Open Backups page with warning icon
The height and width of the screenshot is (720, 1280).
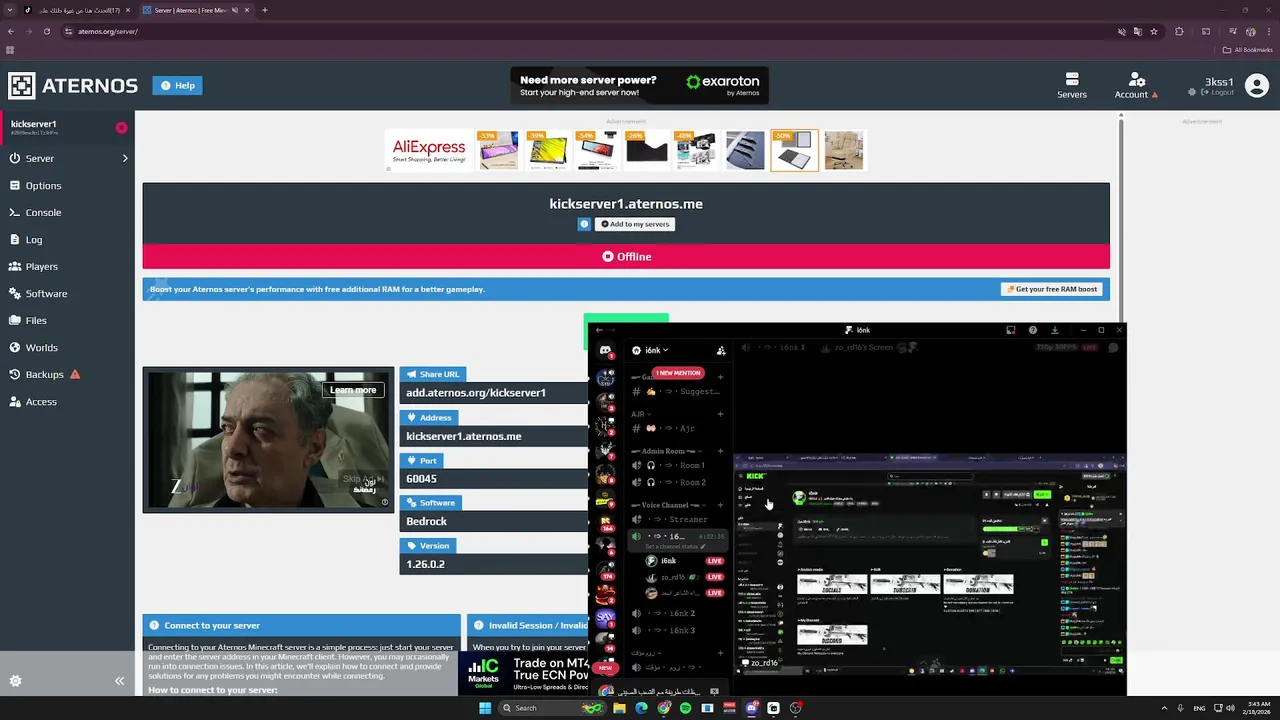(x=44, y=374)
